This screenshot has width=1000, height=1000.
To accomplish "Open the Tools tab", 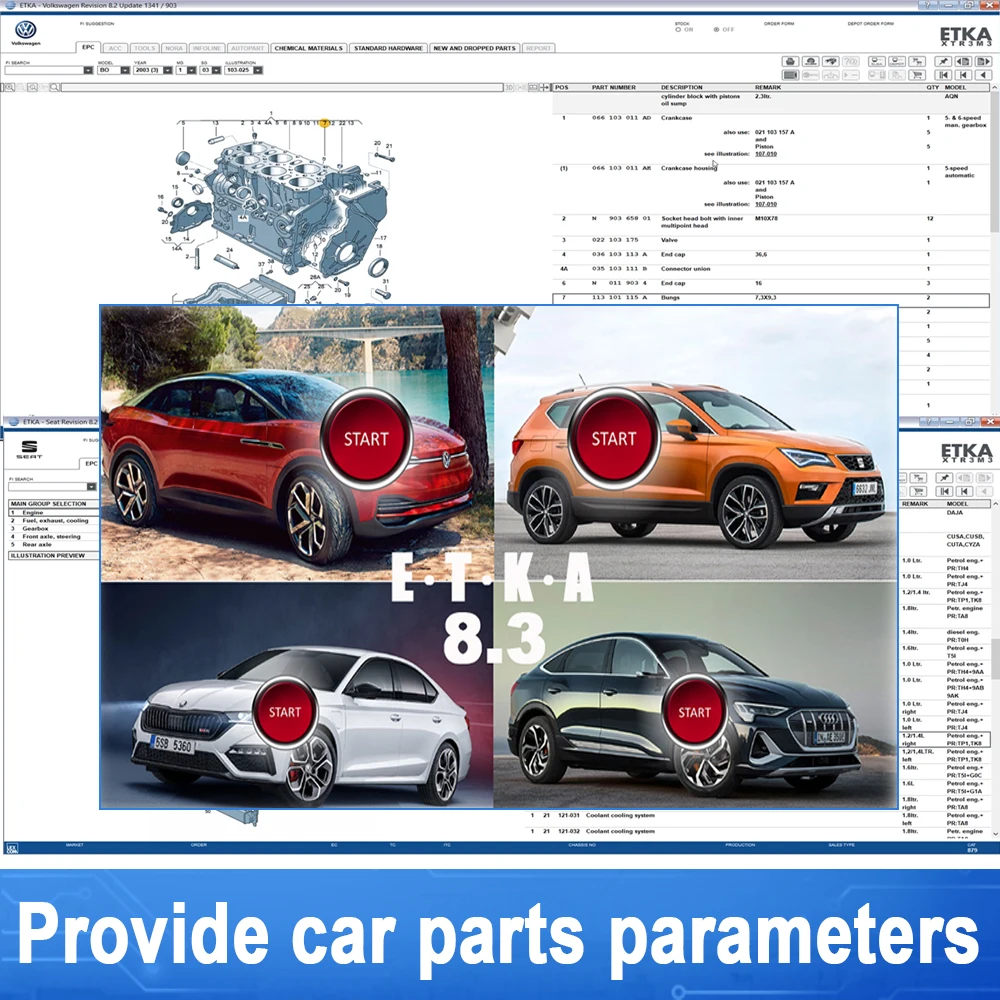I will point(145,48).
